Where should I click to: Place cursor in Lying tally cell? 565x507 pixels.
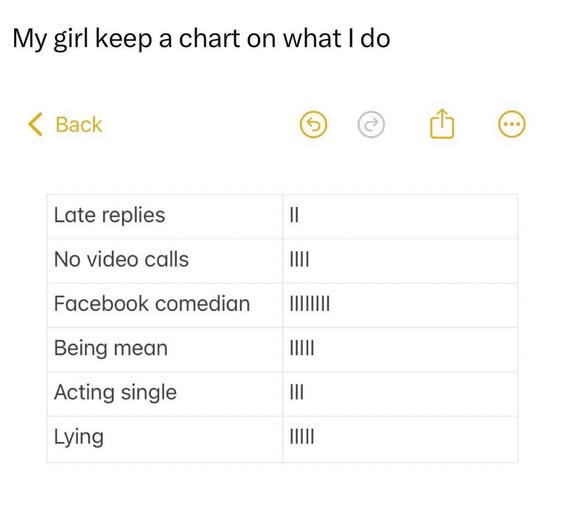click(x=400, y=439)
